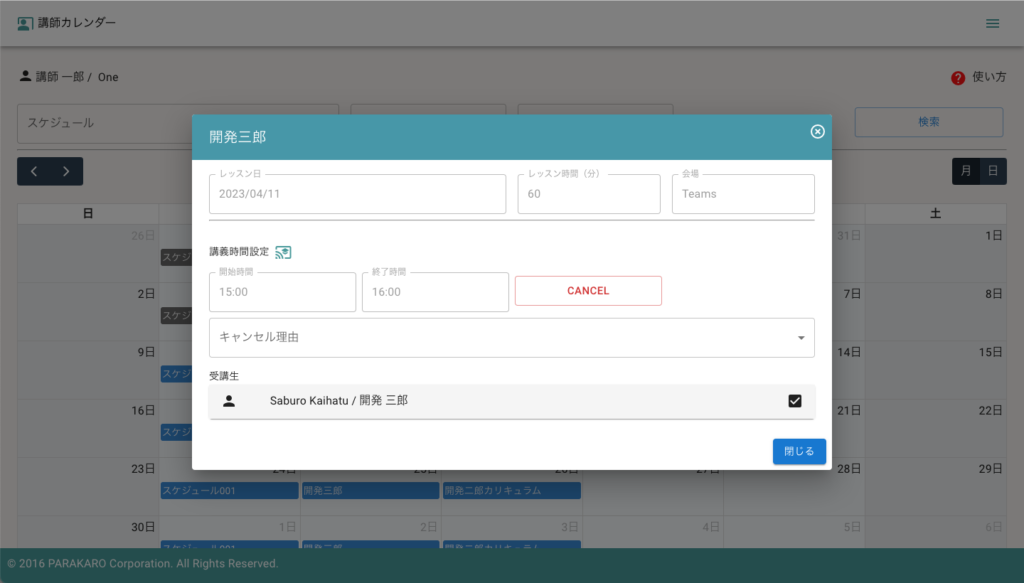Click the instructor person icon beside 講師 一郎
This screenshot has width=1024, height=583.
[25, 76]
